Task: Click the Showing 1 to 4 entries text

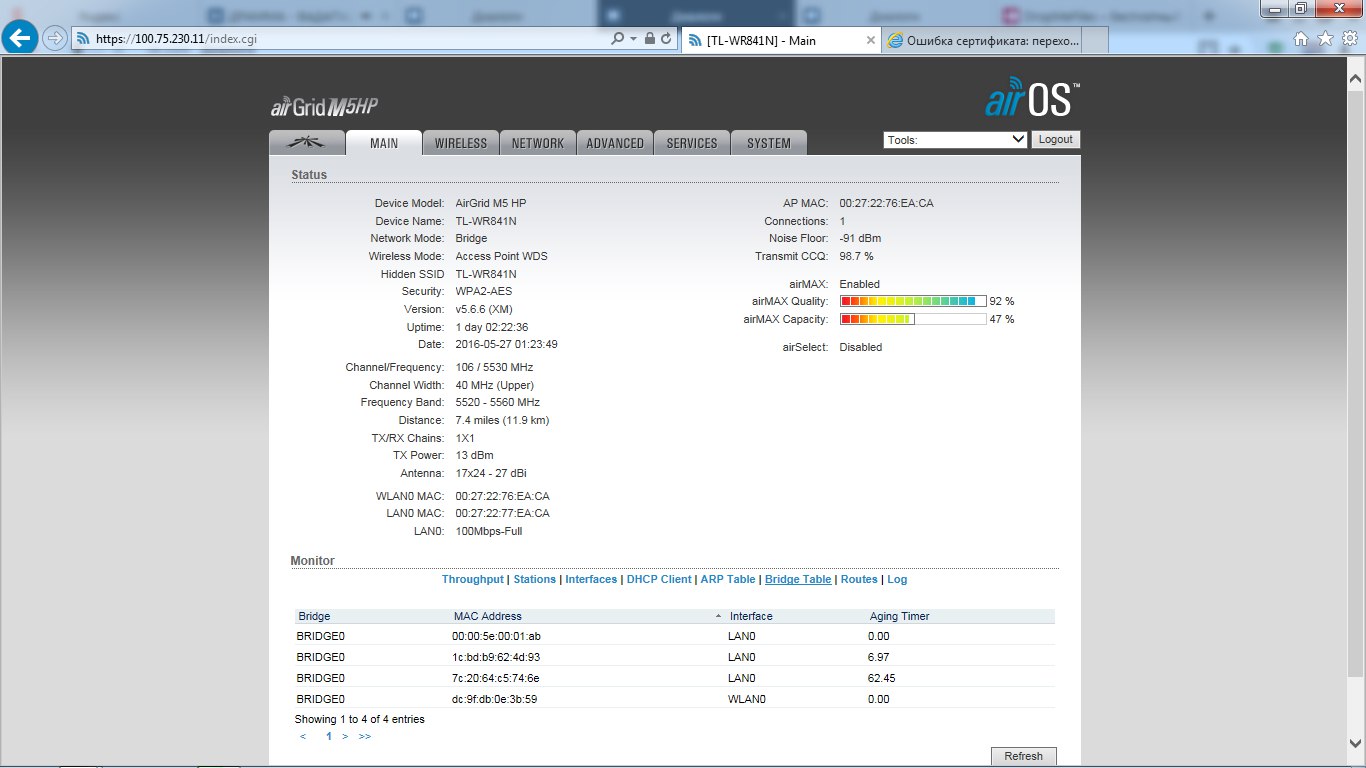Action: pos(359,719)
